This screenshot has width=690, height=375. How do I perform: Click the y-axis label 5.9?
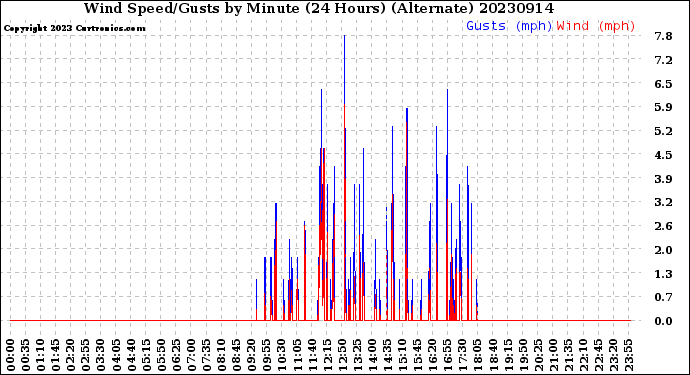663,107
